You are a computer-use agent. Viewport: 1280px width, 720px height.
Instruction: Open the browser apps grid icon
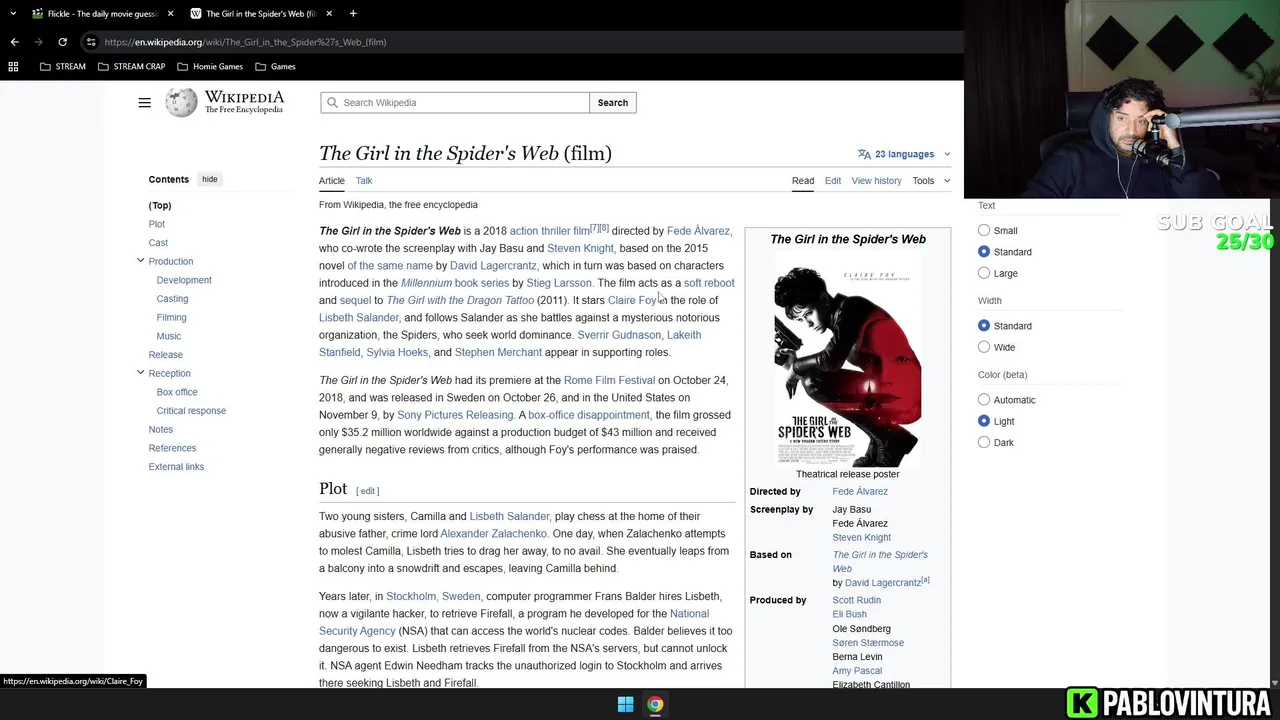click(13, 66)
